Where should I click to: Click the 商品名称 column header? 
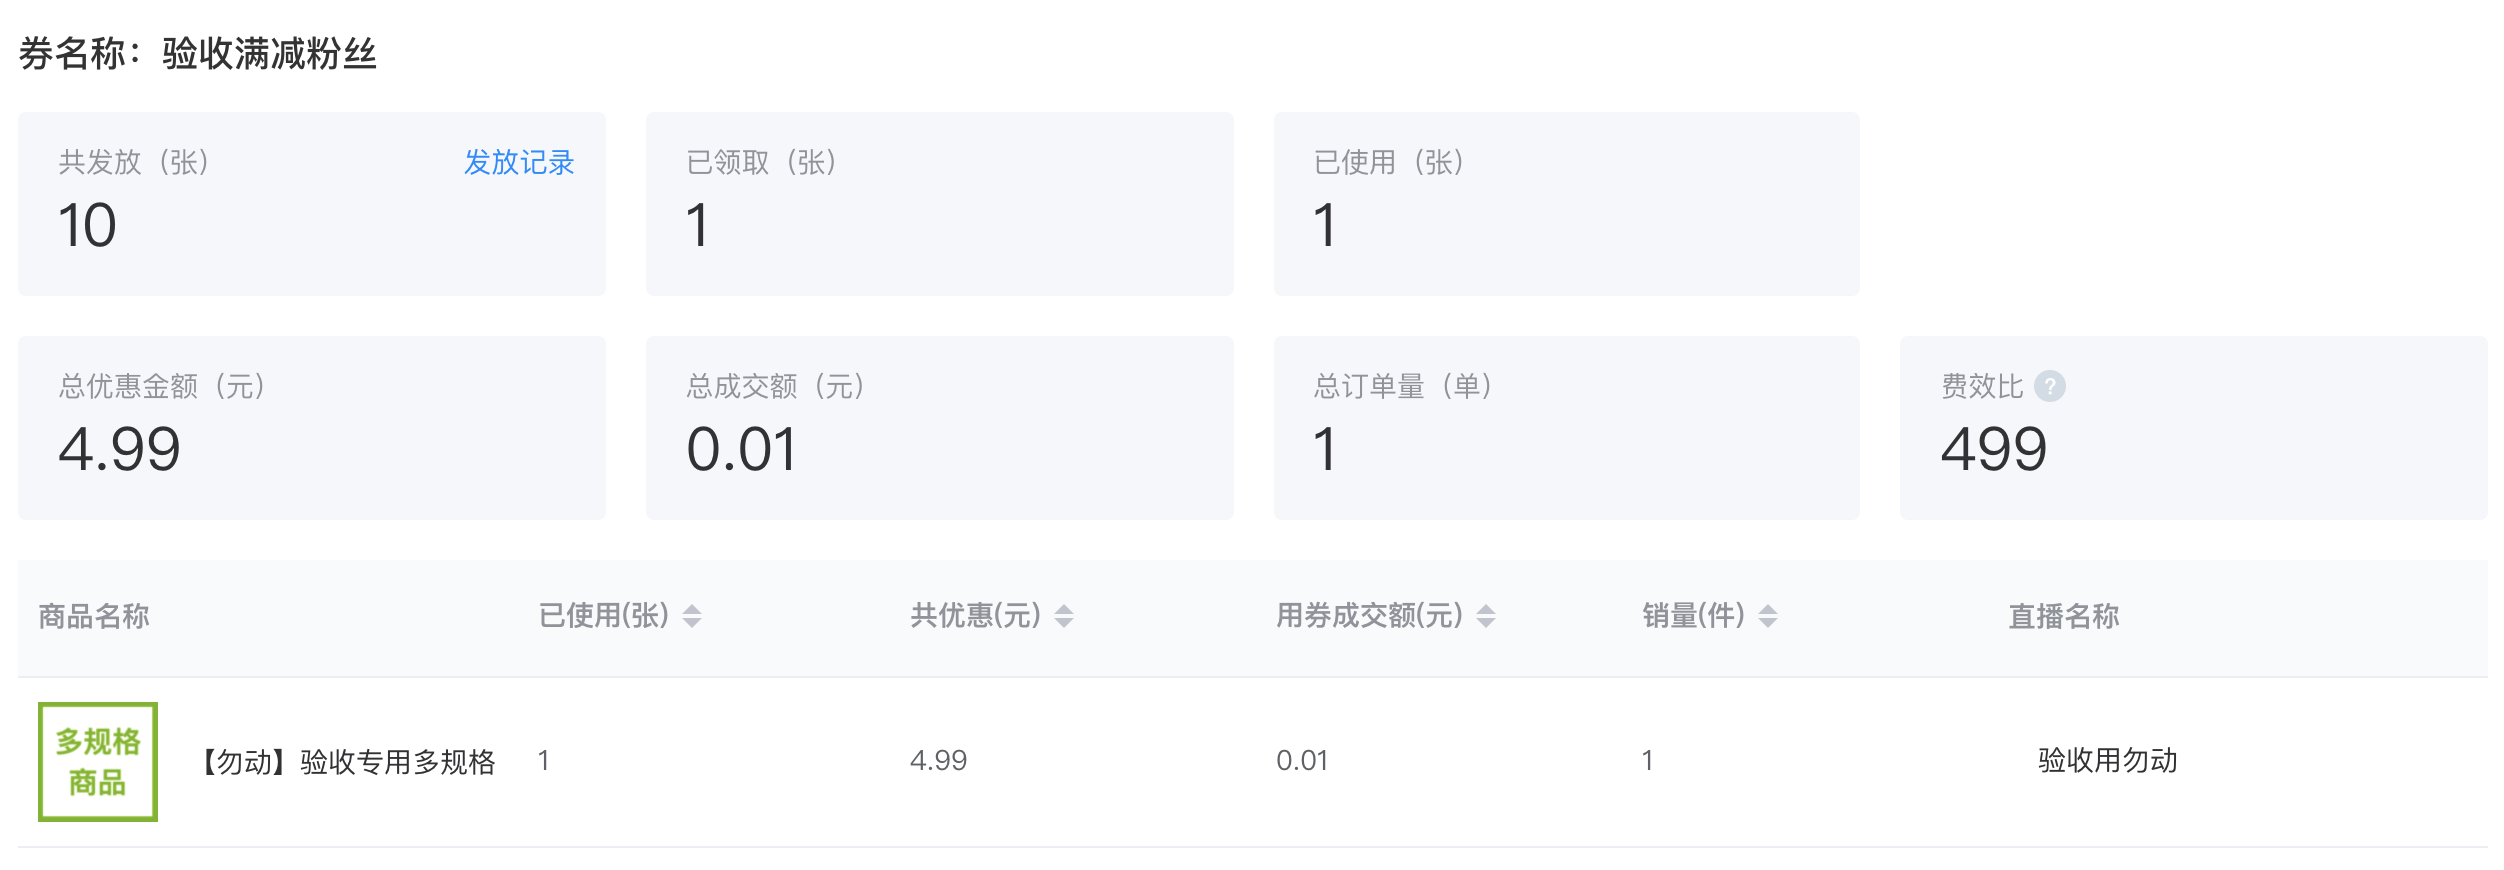(94, 616)
